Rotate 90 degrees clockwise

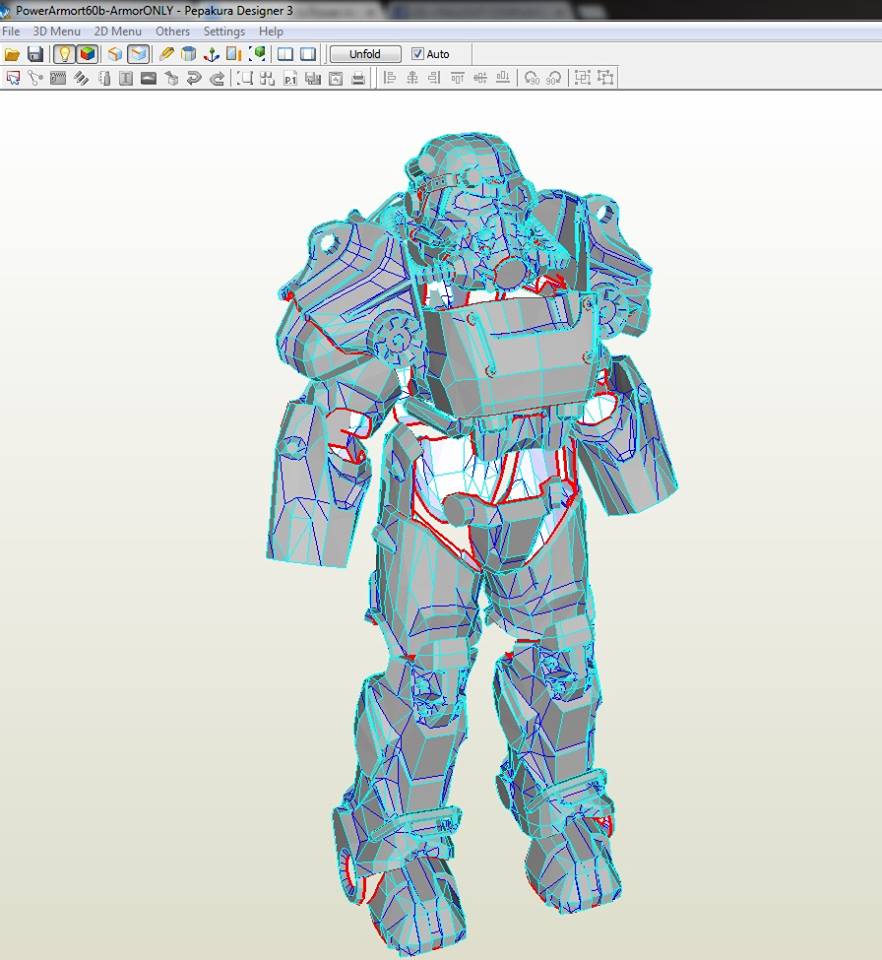[554, 78]
